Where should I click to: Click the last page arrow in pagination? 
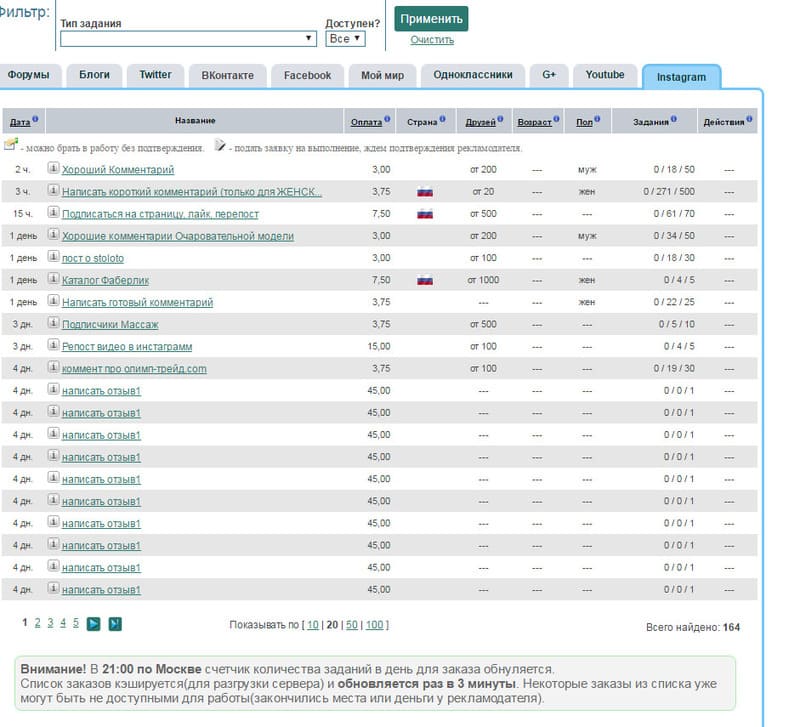(x=115, y=624)
